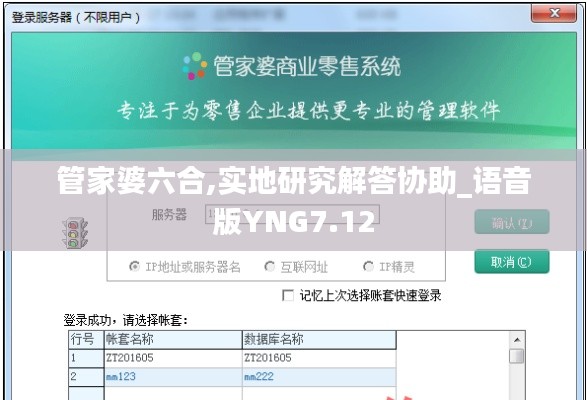Select the ZT201605 account set name cell
The image size is (587, 400).
[173, 358]
